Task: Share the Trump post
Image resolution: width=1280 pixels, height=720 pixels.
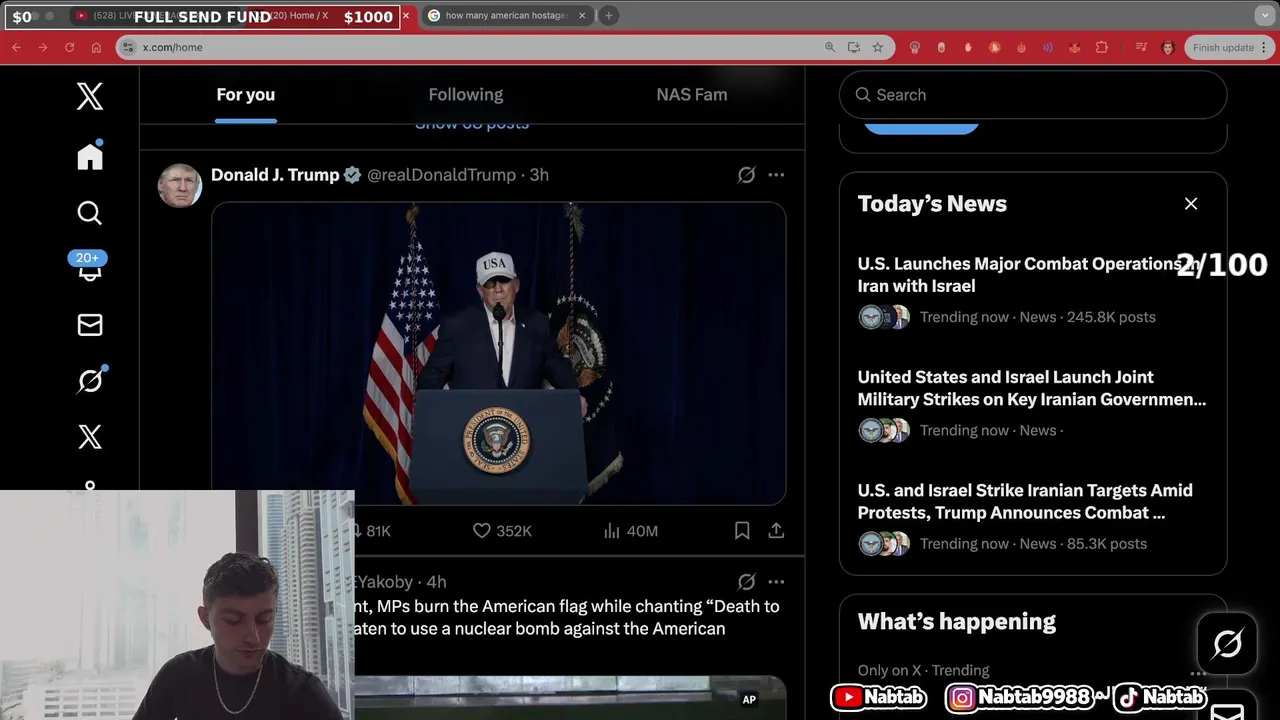Action: tap(776, 531)
